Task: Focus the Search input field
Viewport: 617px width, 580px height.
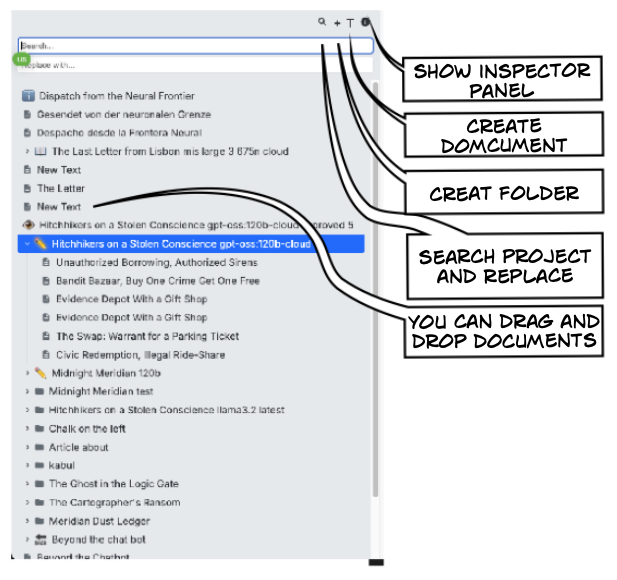Action: point(195,46)
